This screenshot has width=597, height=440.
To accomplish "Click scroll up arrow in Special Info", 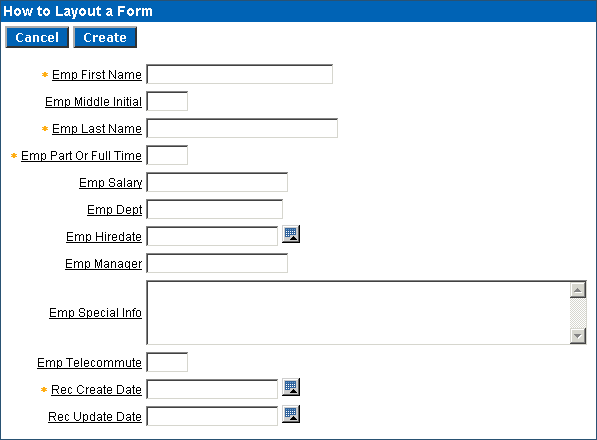I will (578, 290).
